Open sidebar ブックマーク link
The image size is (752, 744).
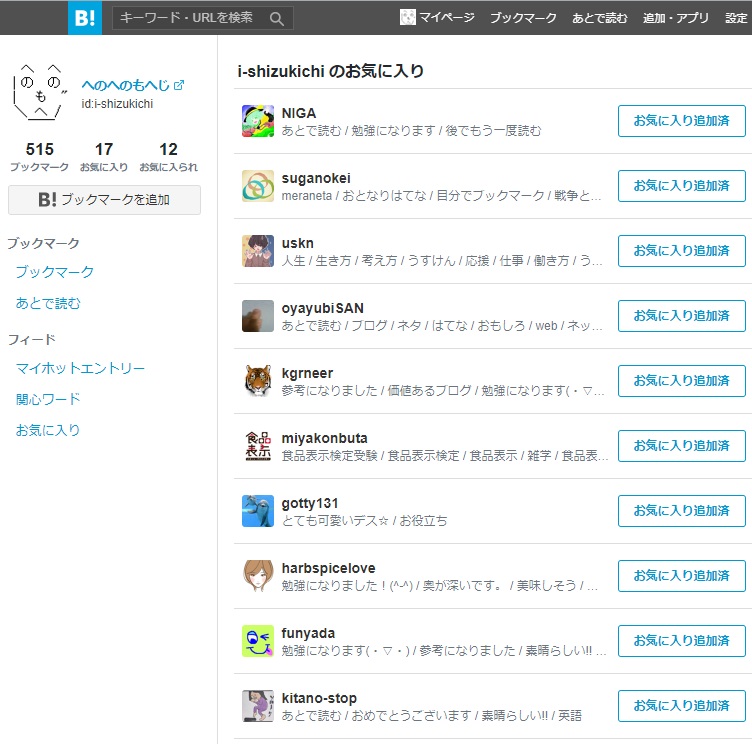tap(55, 272)
